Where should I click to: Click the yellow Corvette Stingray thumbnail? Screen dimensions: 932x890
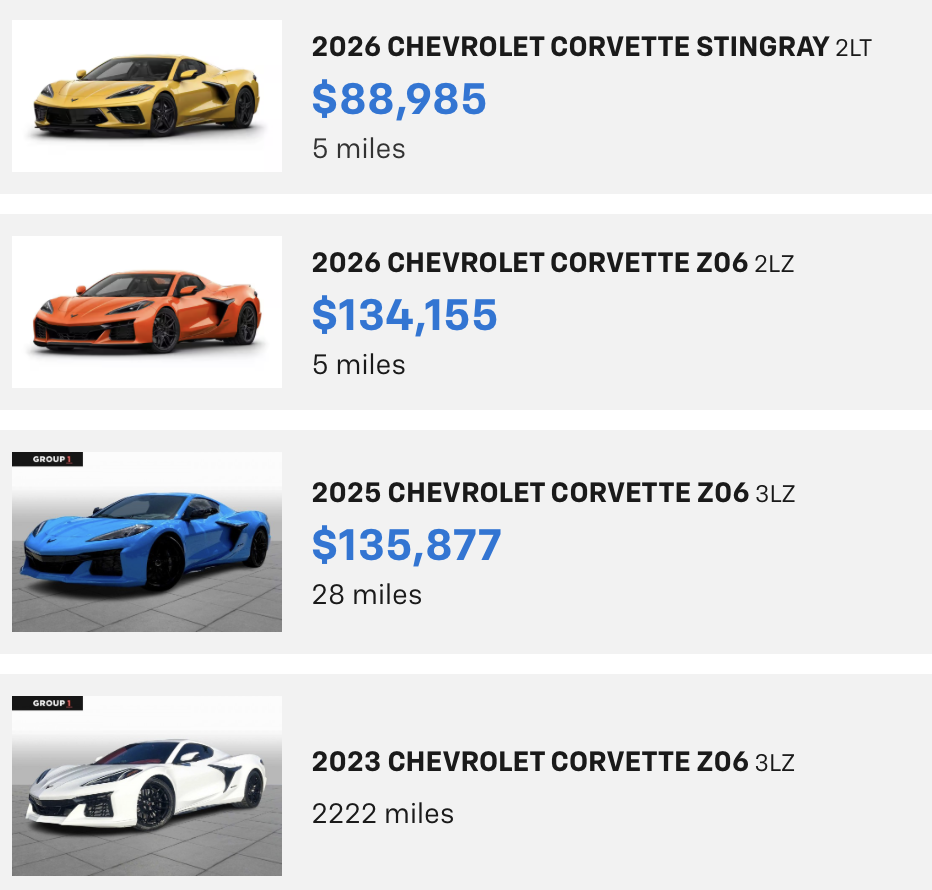(147, 96)
